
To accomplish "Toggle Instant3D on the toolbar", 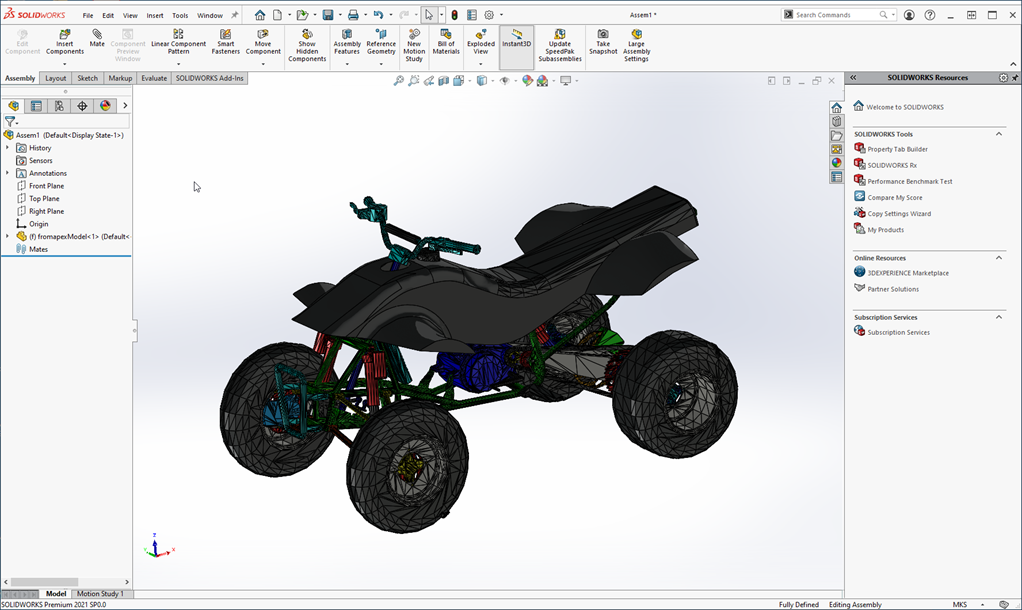I will pyautogui.click(x=515, y=40).
